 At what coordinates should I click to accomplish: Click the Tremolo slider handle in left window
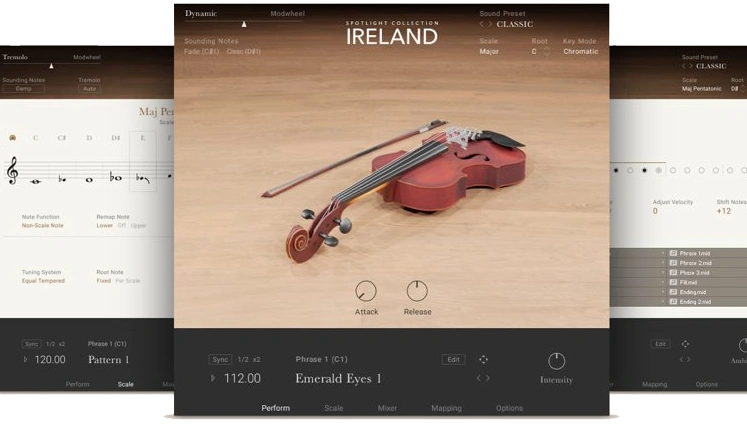[51, 66]
